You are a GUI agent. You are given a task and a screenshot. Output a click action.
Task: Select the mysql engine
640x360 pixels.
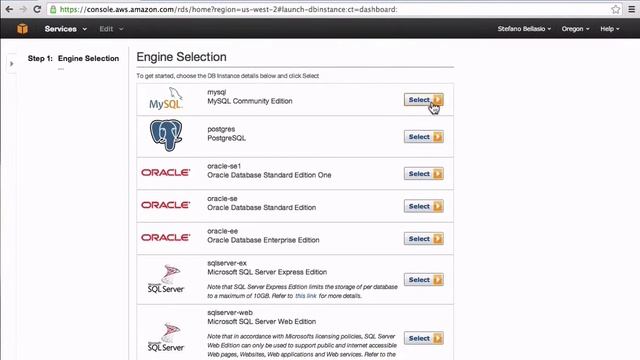click(x=424, y=100)
